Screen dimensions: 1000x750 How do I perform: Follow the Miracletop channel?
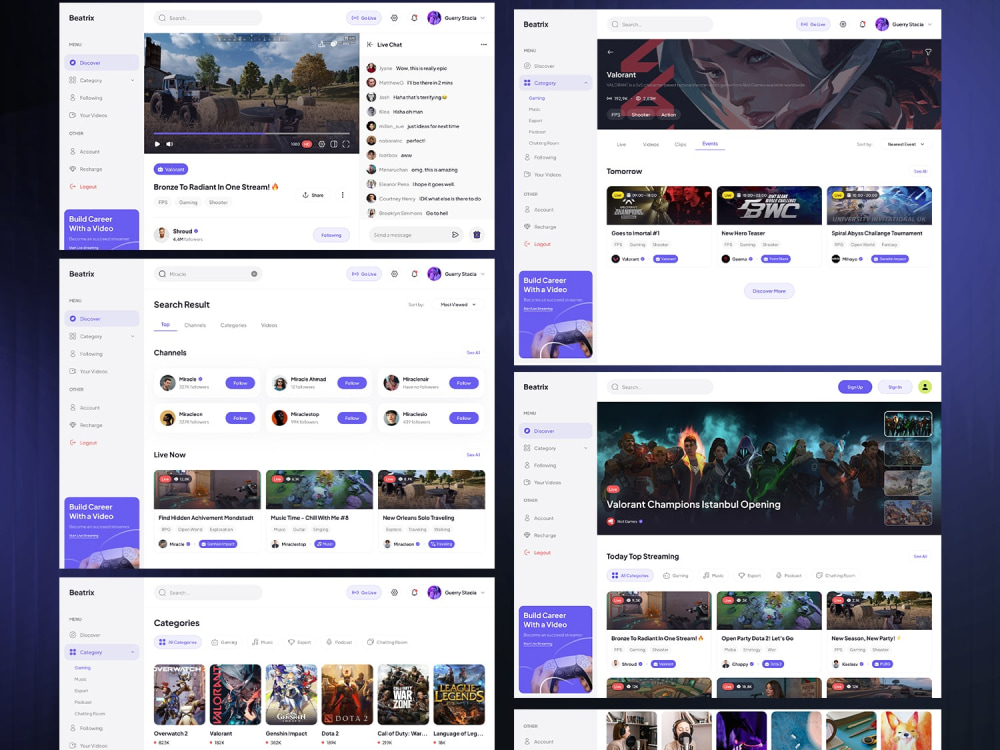(352, 418)
